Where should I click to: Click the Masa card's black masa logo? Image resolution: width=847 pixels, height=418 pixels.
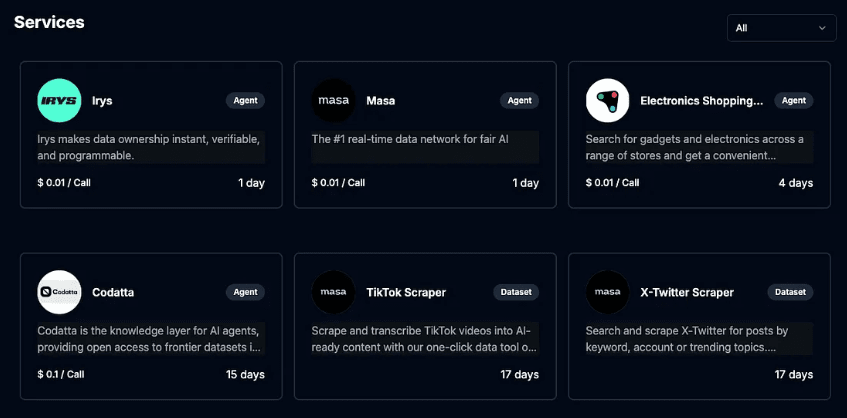(x=333, y=100)
